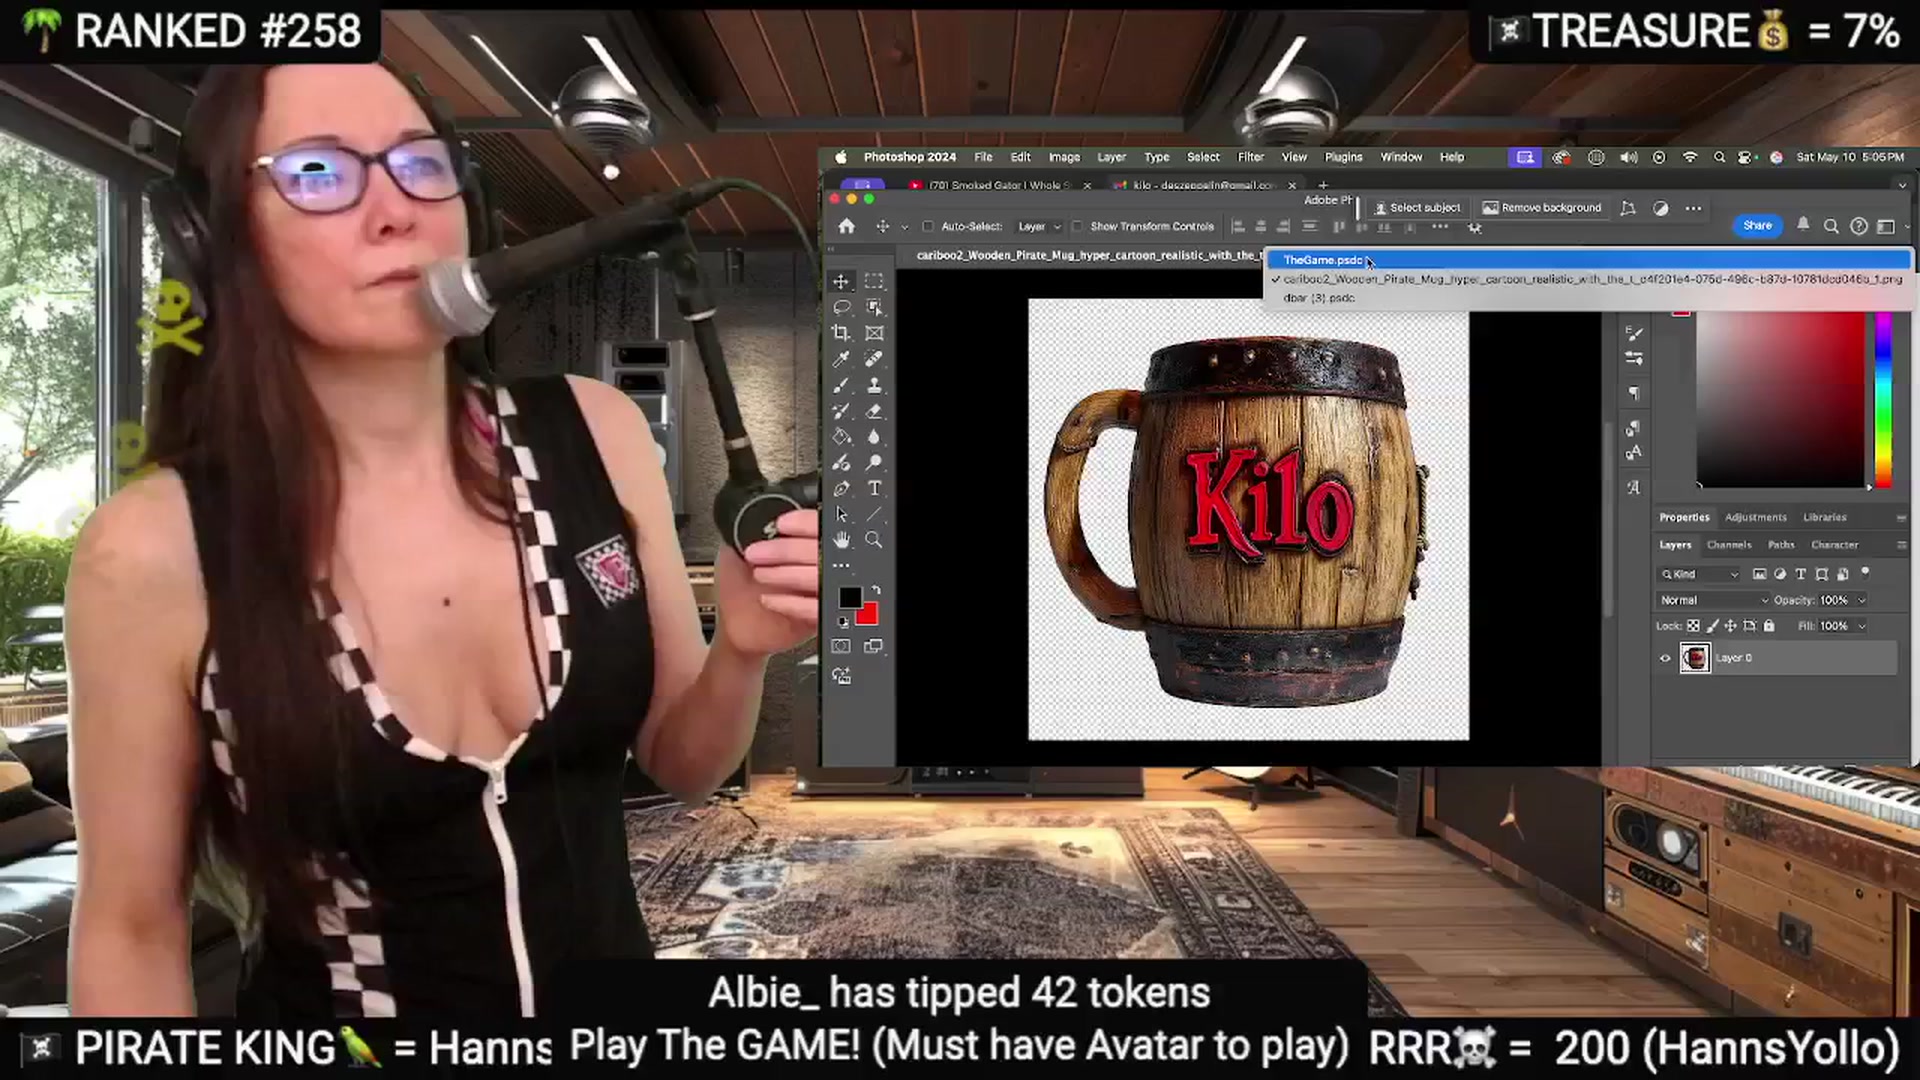Select the Move tool in the toolbox
The width and height of the screenshot is (1920, 1080).
[841, 281]
